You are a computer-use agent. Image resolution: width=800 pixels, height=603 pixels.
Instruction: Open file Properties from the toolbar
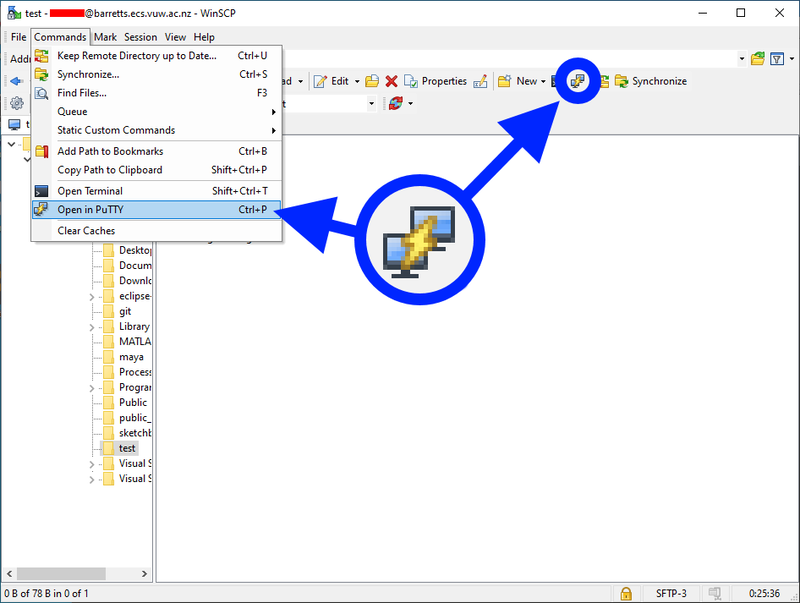coord(435,81)
